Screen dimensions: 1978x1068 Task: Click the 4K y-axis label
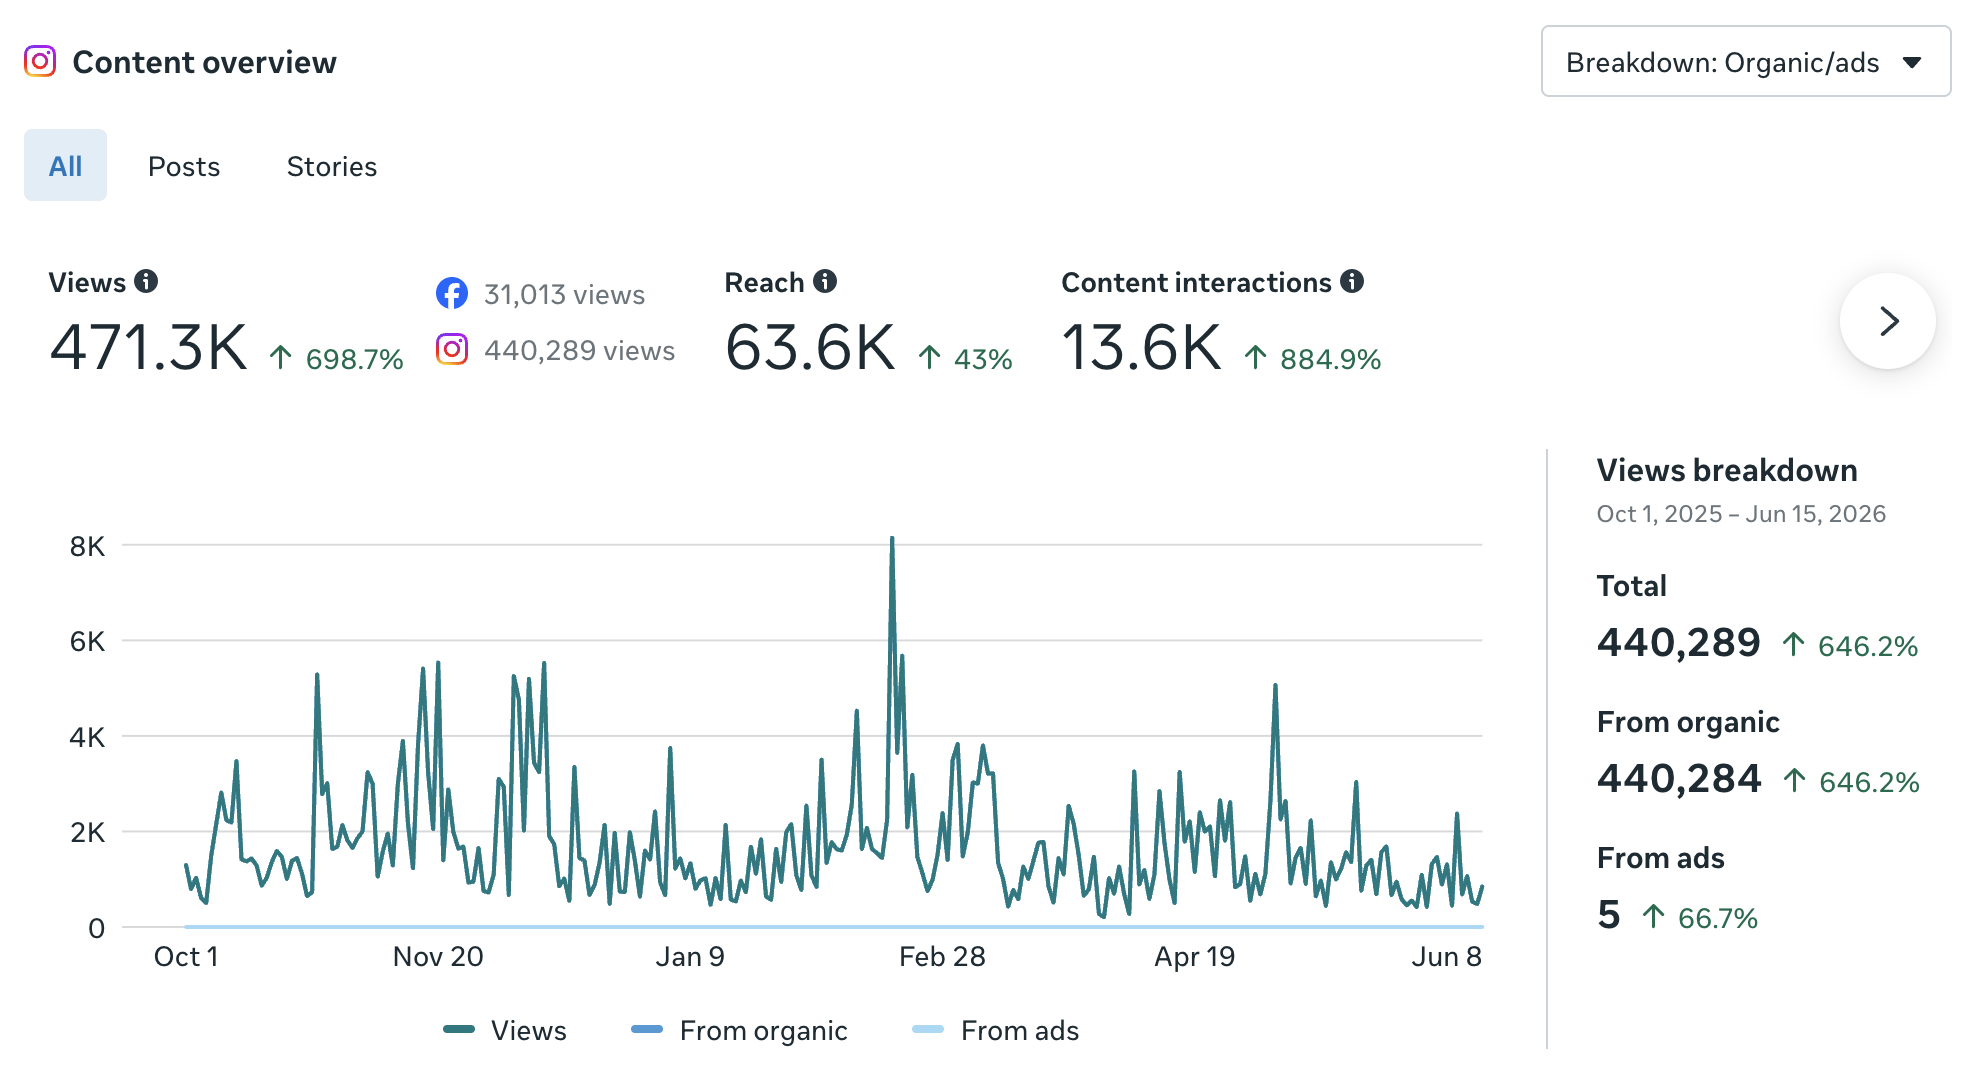(87, 737)
